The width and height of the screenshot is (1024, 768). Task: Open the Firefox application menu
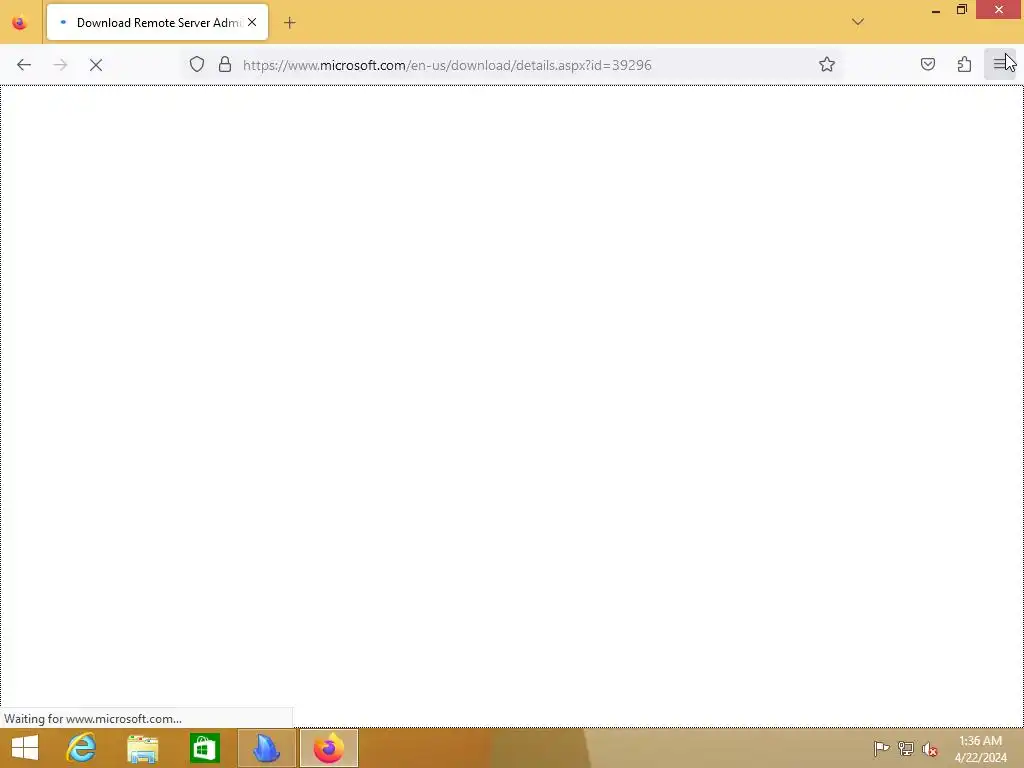coord(999,64)
